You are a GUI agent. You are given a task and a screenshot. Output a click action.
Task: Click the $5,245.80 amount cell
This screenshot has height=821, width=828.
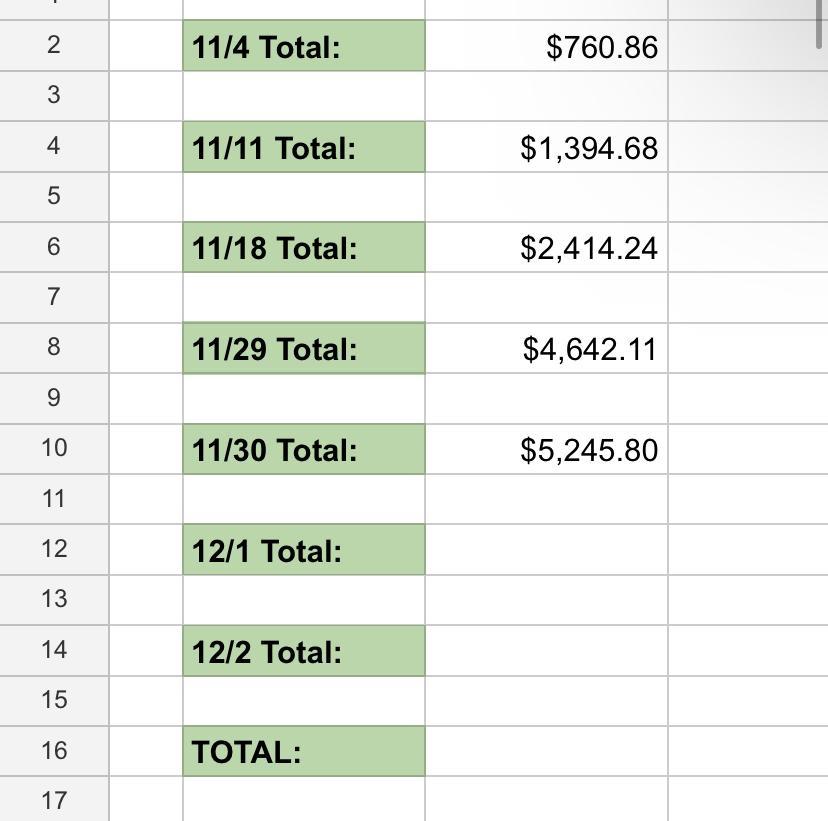[x=546, y=450]
